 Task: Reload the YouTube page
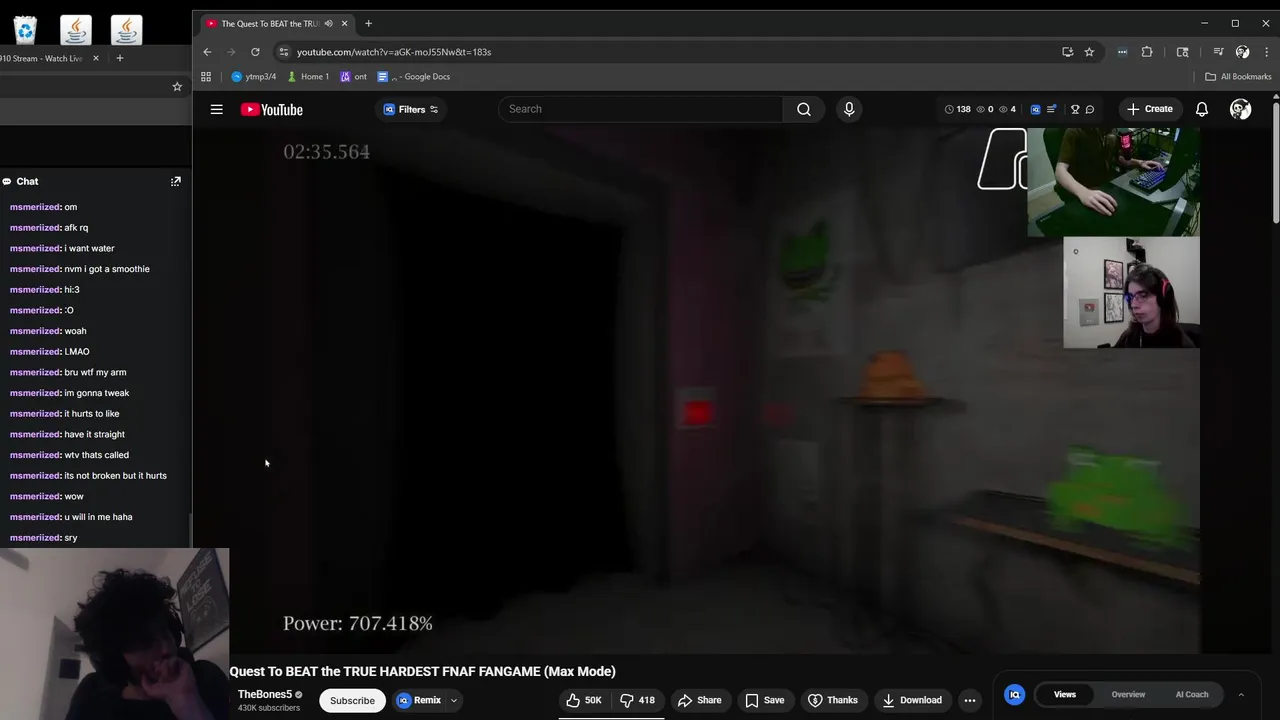pos(255,52)
